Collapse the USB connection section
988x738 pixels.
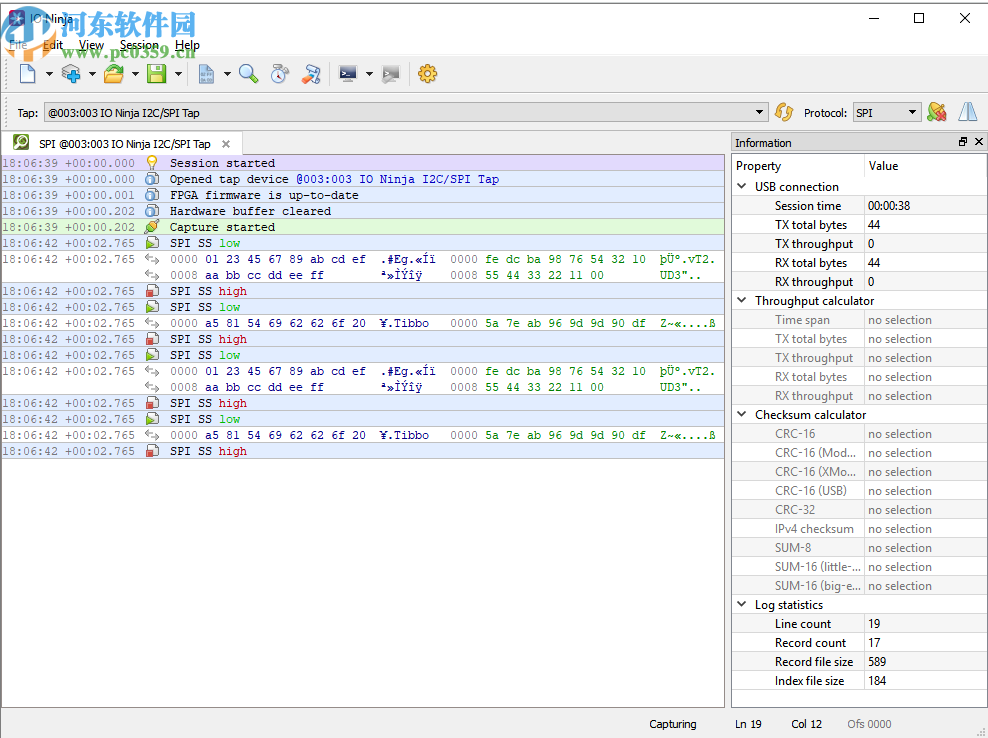pos(742,187)
